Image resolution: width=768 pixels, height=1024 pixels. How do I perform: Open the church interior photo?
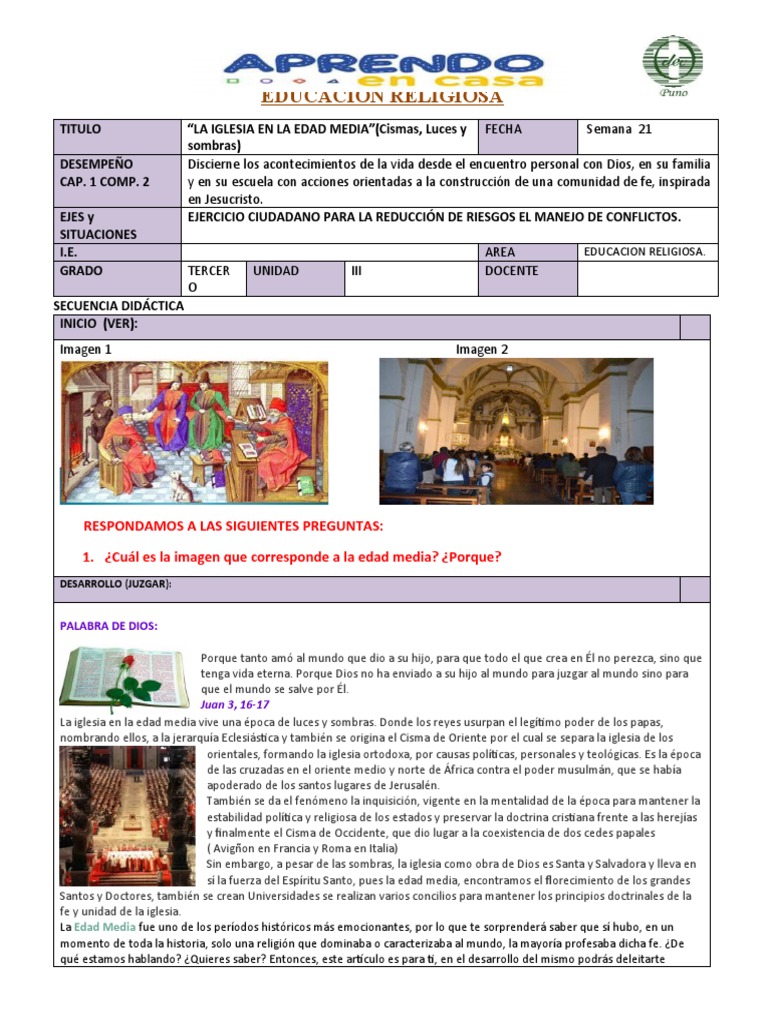point(517,431)
